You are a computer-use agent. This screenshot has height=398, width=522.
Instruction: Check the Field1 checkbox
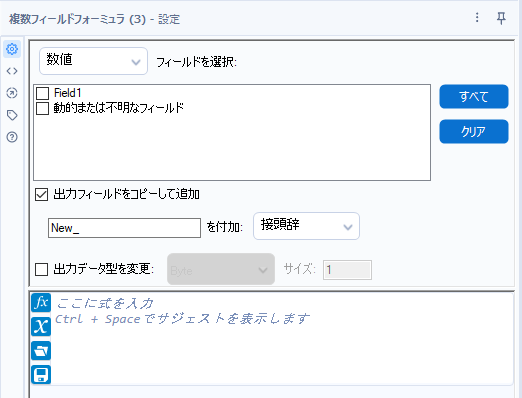pyautogui.click(x=43, y=93)
